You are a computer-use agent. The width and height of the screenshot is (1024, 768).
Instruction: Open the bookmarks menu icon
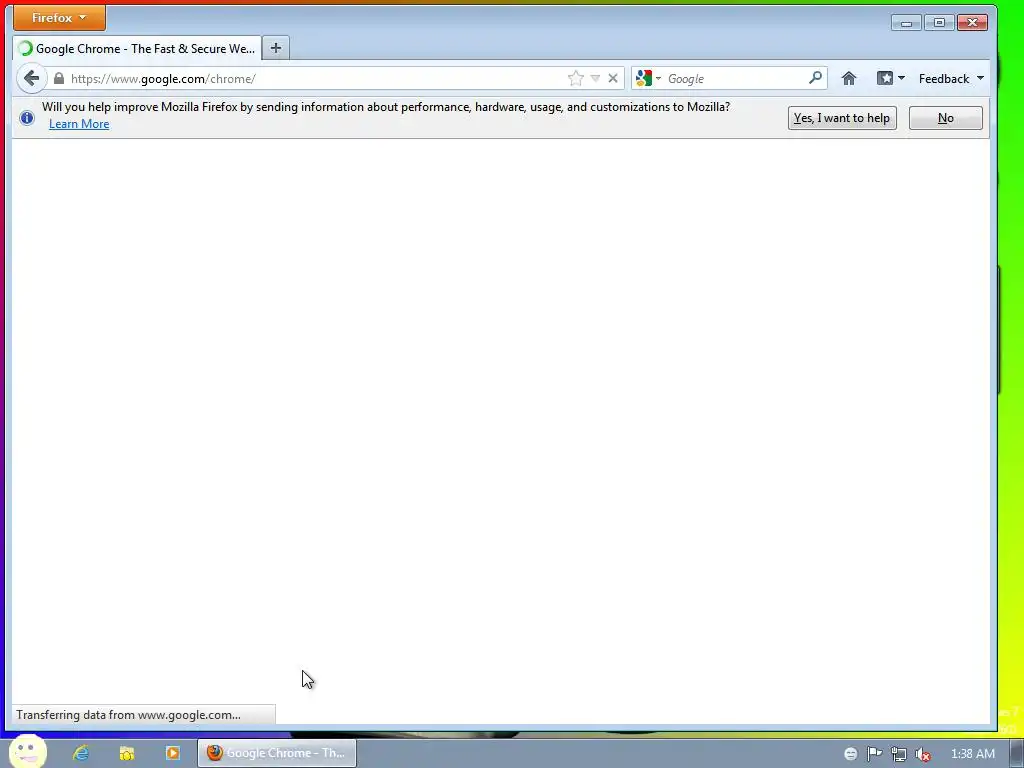[885, 78]
